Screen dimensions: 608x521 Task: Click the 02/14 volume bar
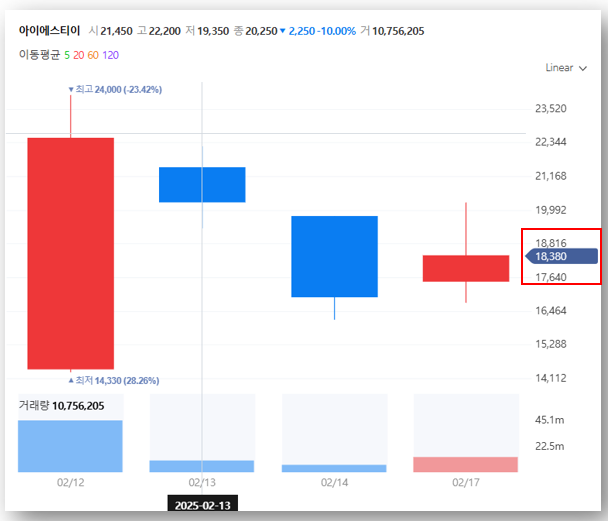334,468
